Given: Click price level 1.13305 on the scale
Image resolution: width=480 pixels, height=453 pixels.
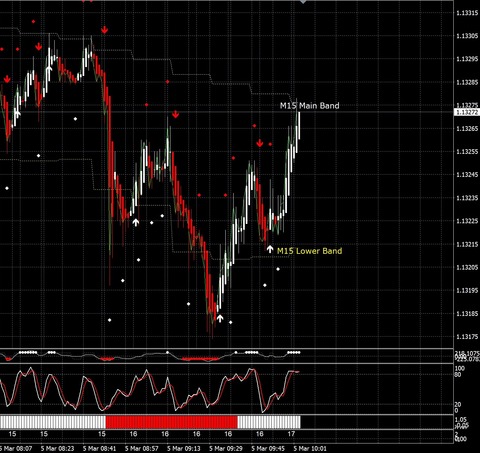Looking at the screenshot, I should 467,36.
